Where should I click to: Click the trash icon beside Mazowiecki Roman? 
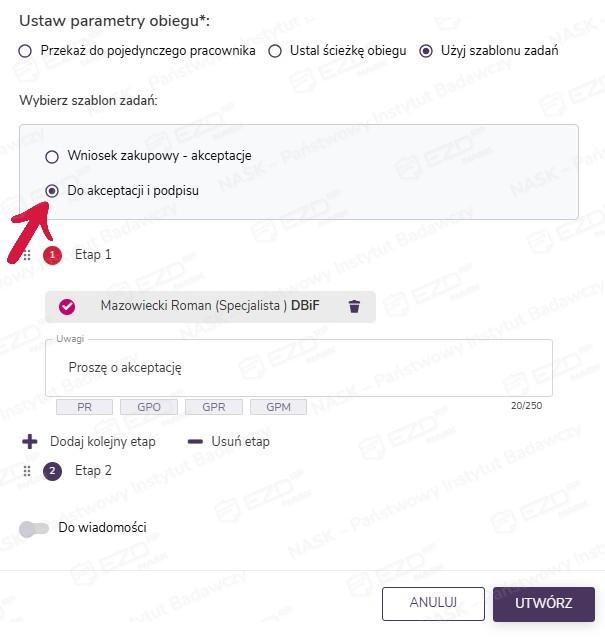354,306
